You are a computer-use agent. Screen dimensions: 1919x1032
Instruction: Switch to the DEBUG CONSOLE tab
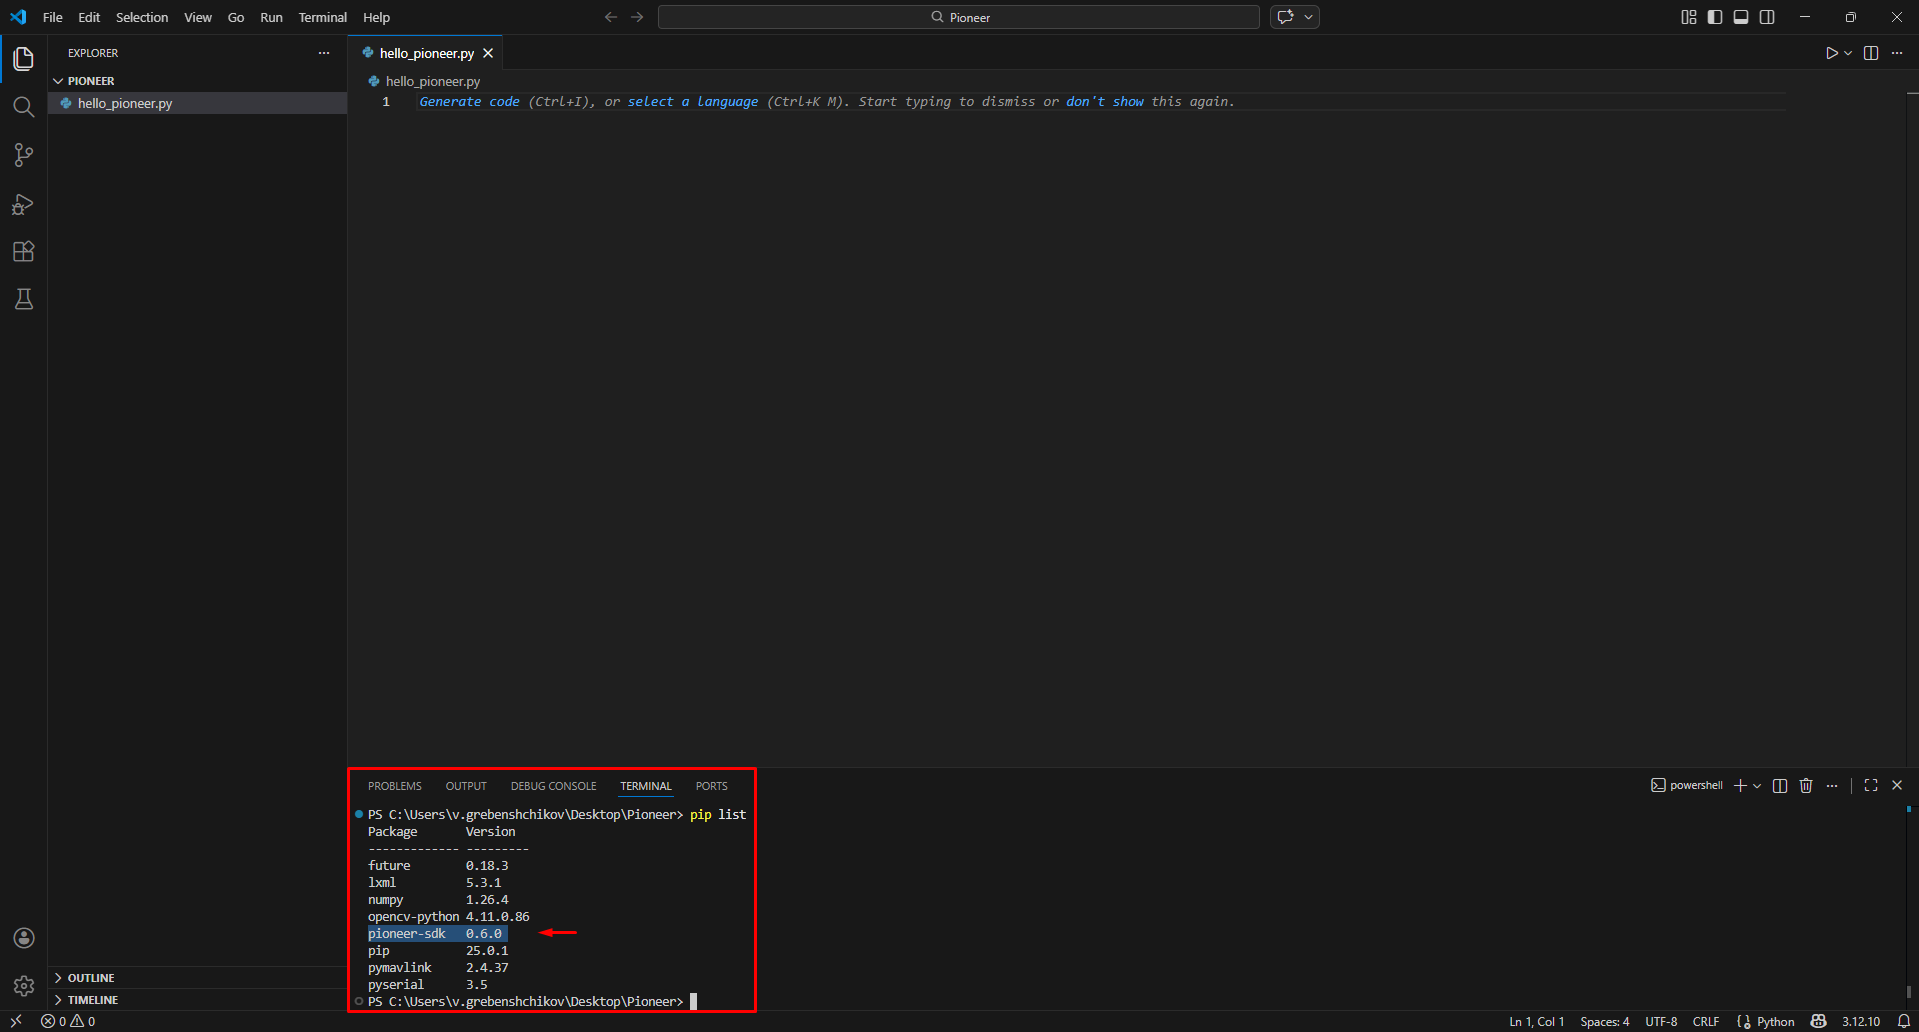pyautogui.click(x=553, y=786)
